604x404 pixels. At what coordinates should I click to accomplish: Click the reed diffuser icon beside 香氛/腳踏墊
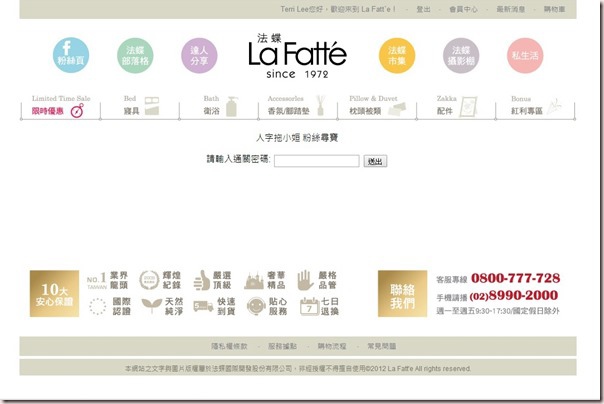click(x=320, y=106)
